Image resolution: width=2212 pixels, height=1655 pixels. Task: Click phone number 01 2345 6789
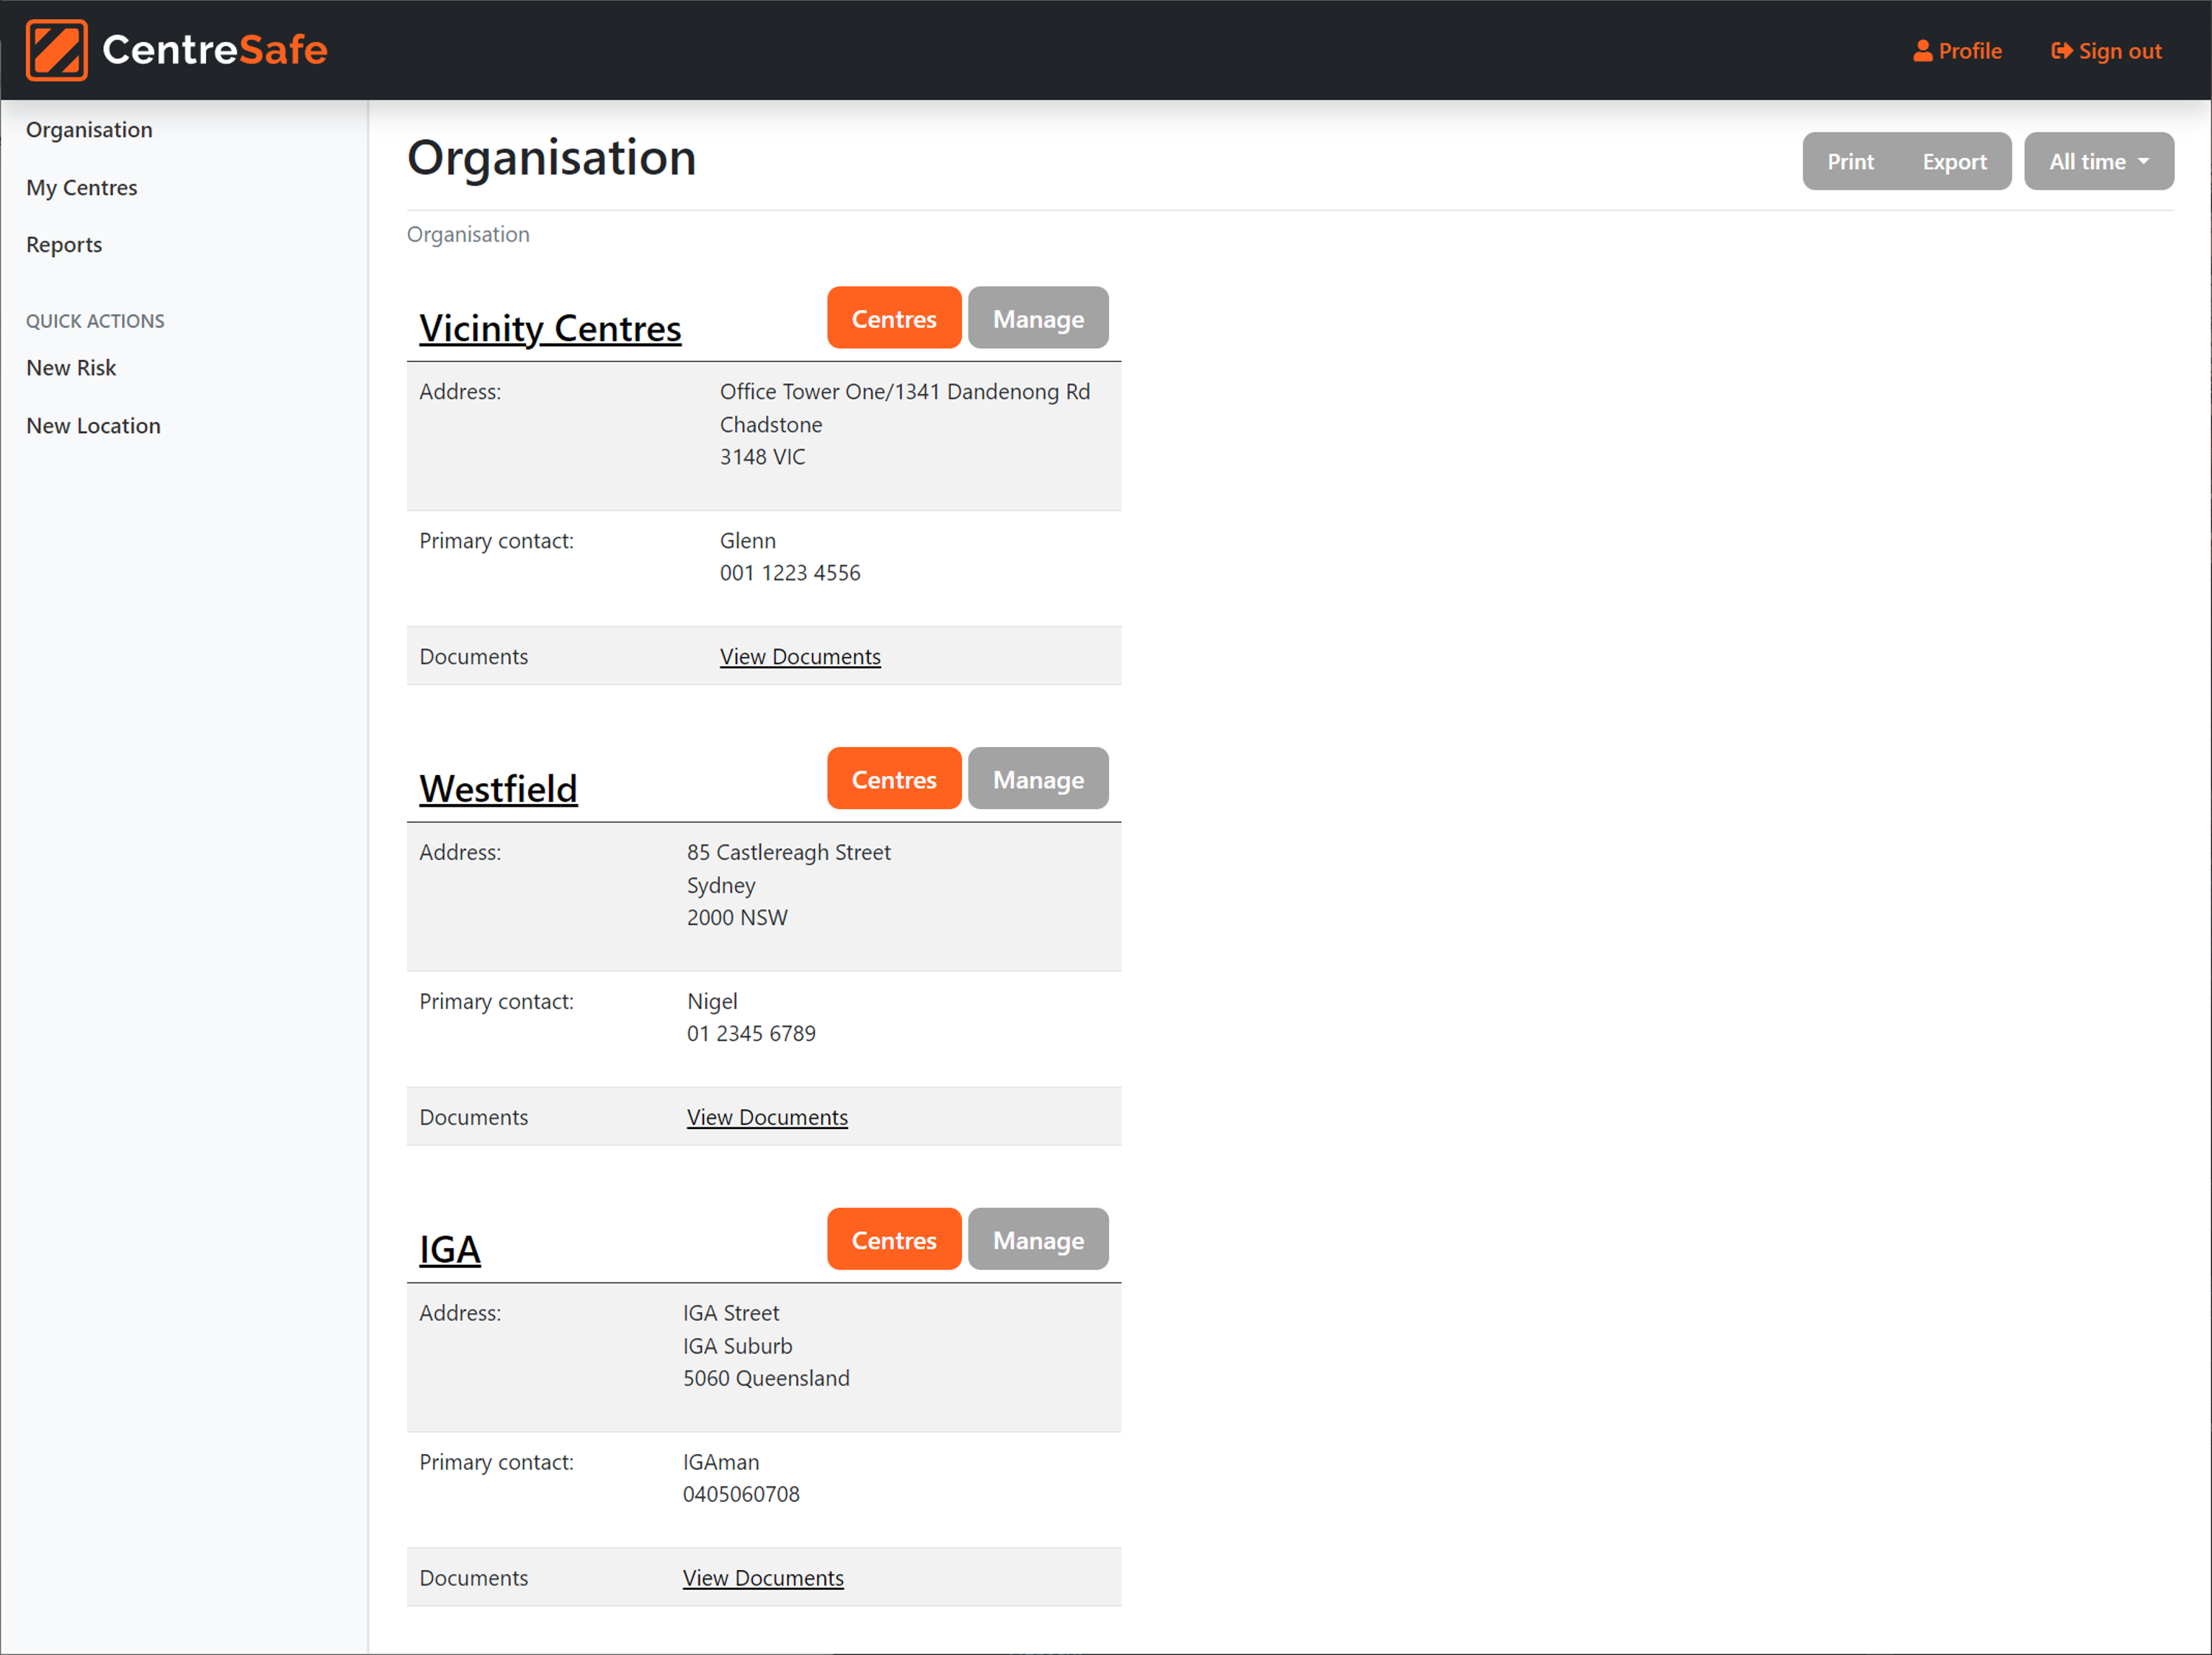pos(751,1033)
